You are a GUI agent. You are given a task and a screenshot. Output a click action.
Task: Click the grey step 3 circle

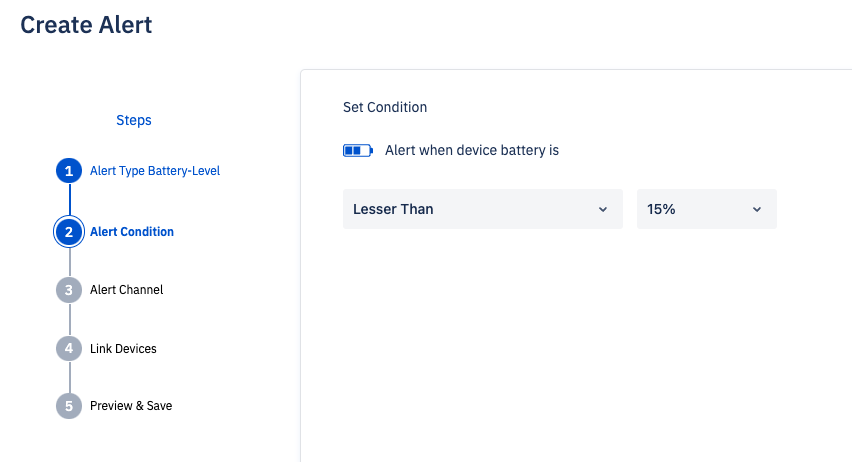[69, 290]
